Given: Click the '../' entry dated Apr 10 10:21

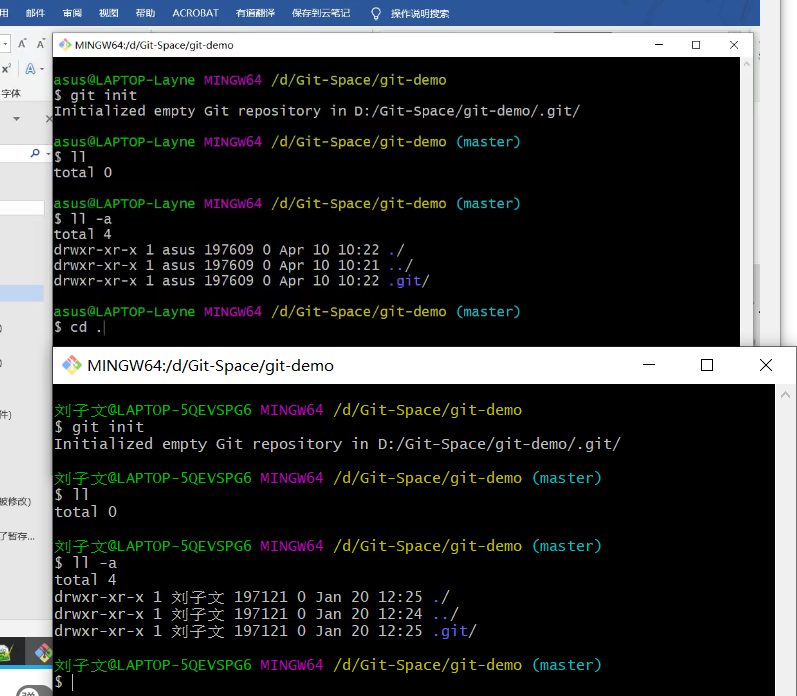Looking at the screenshot, I should point(401,265).
